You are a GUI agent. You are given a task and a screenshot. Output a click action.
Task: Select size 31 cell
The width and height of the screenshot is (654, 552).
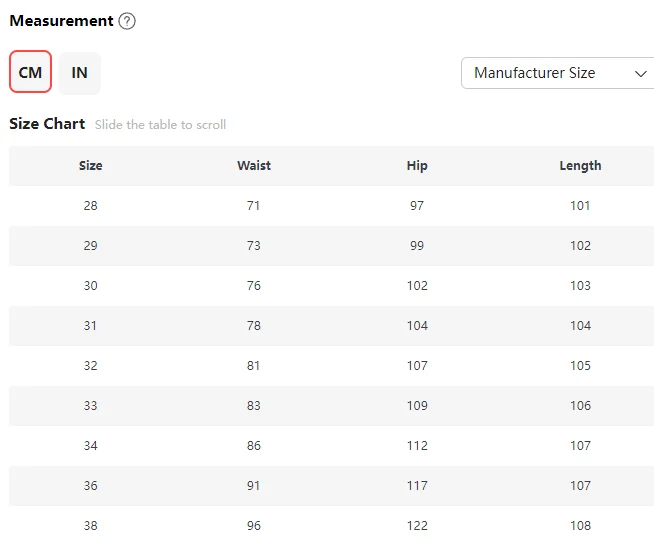point(91,326)
